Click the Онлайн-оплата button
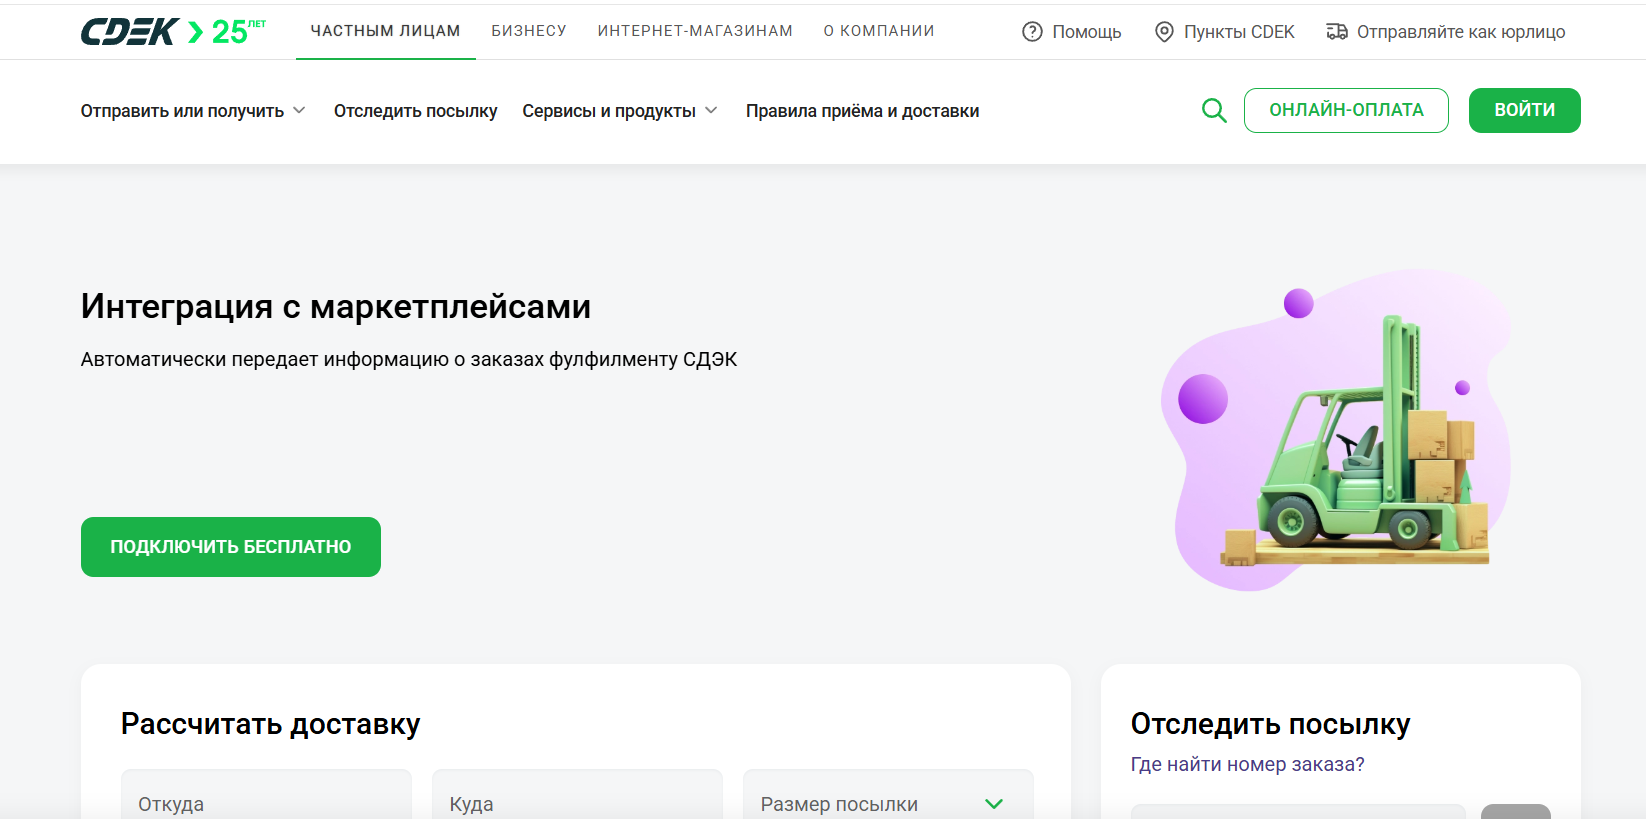This screenshot has width=1646, height=820. click(x=1346, y=110)
